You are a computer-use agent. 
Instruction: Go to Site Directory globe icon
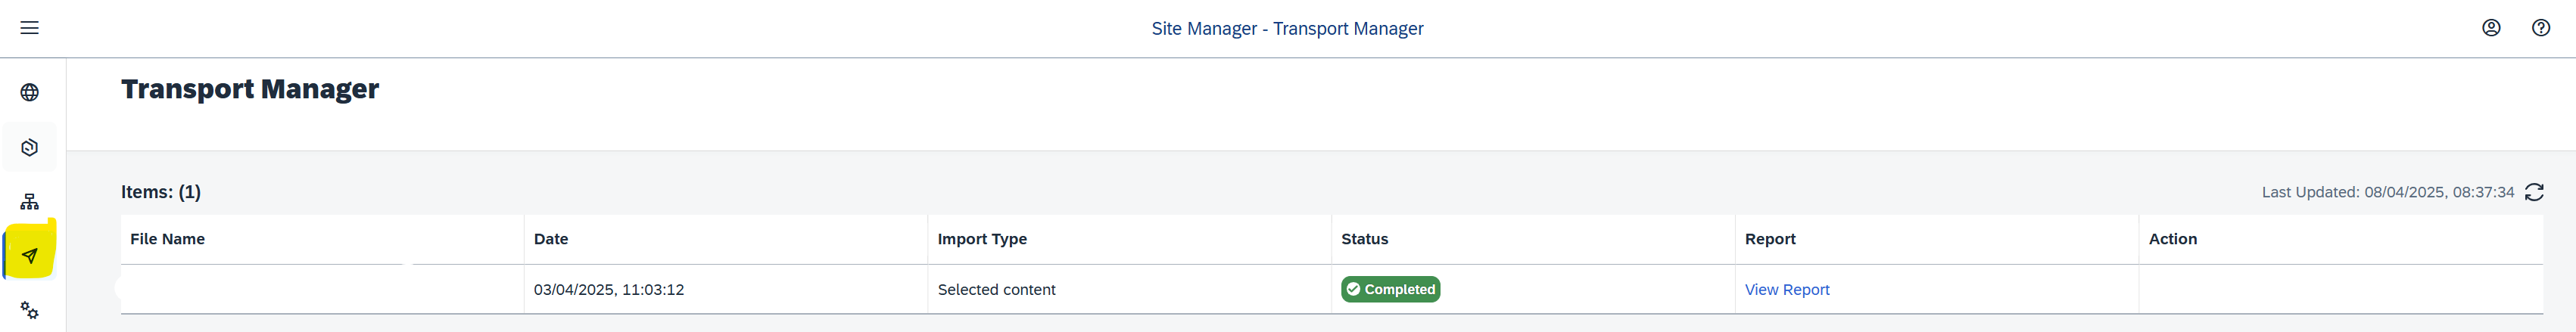click(x=30, y=92)
